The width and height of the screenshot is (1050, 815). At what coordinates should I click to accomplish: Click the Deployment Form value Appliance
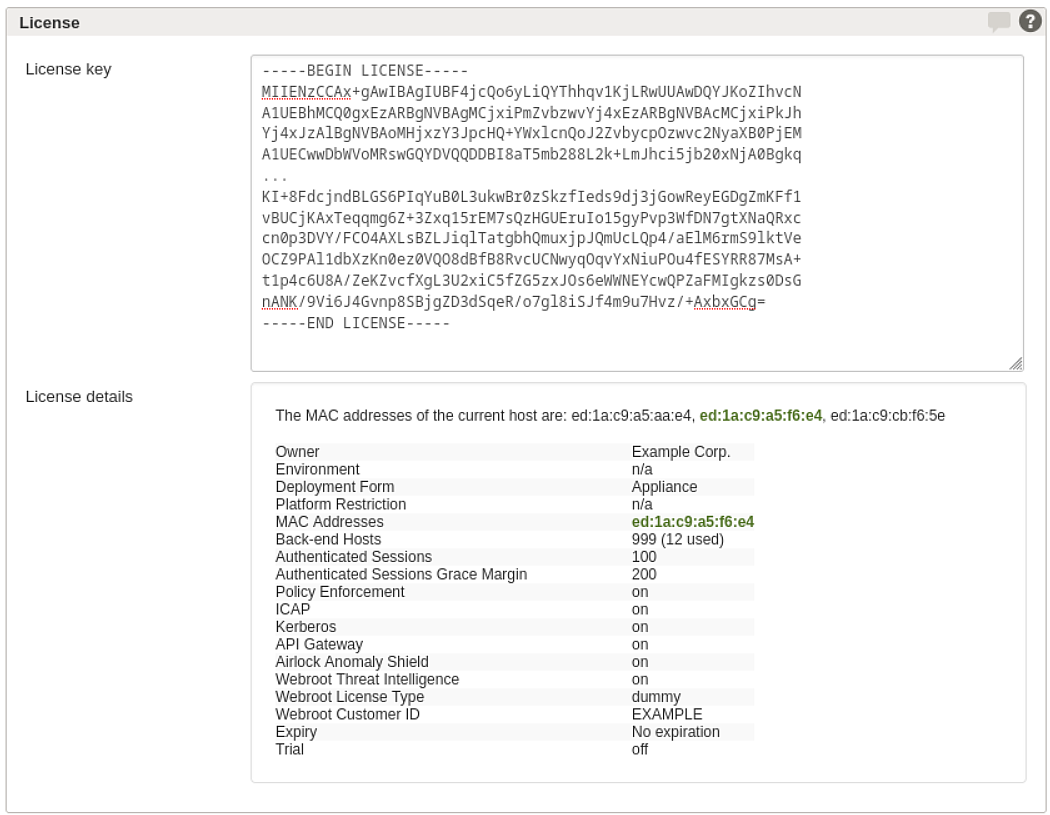tap(664, 487)
